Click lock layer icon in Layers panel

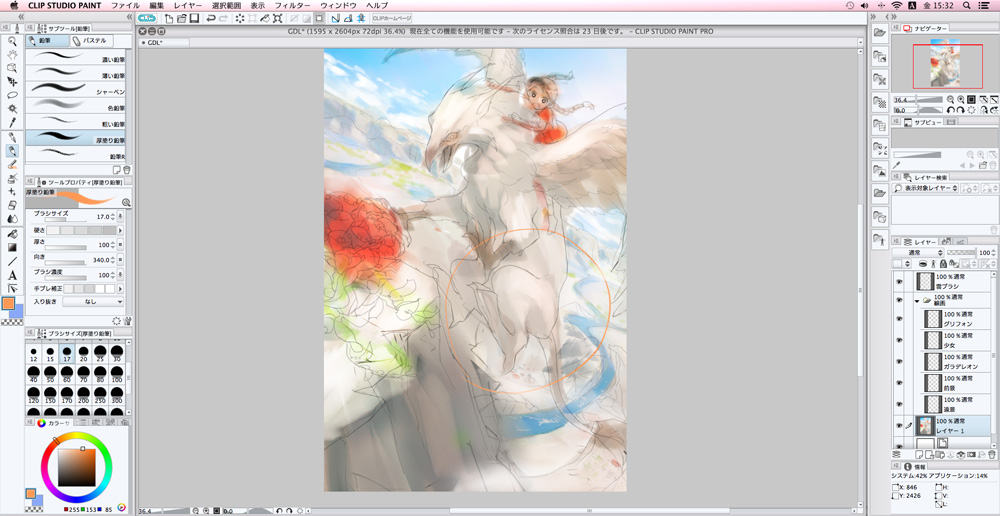944,263
